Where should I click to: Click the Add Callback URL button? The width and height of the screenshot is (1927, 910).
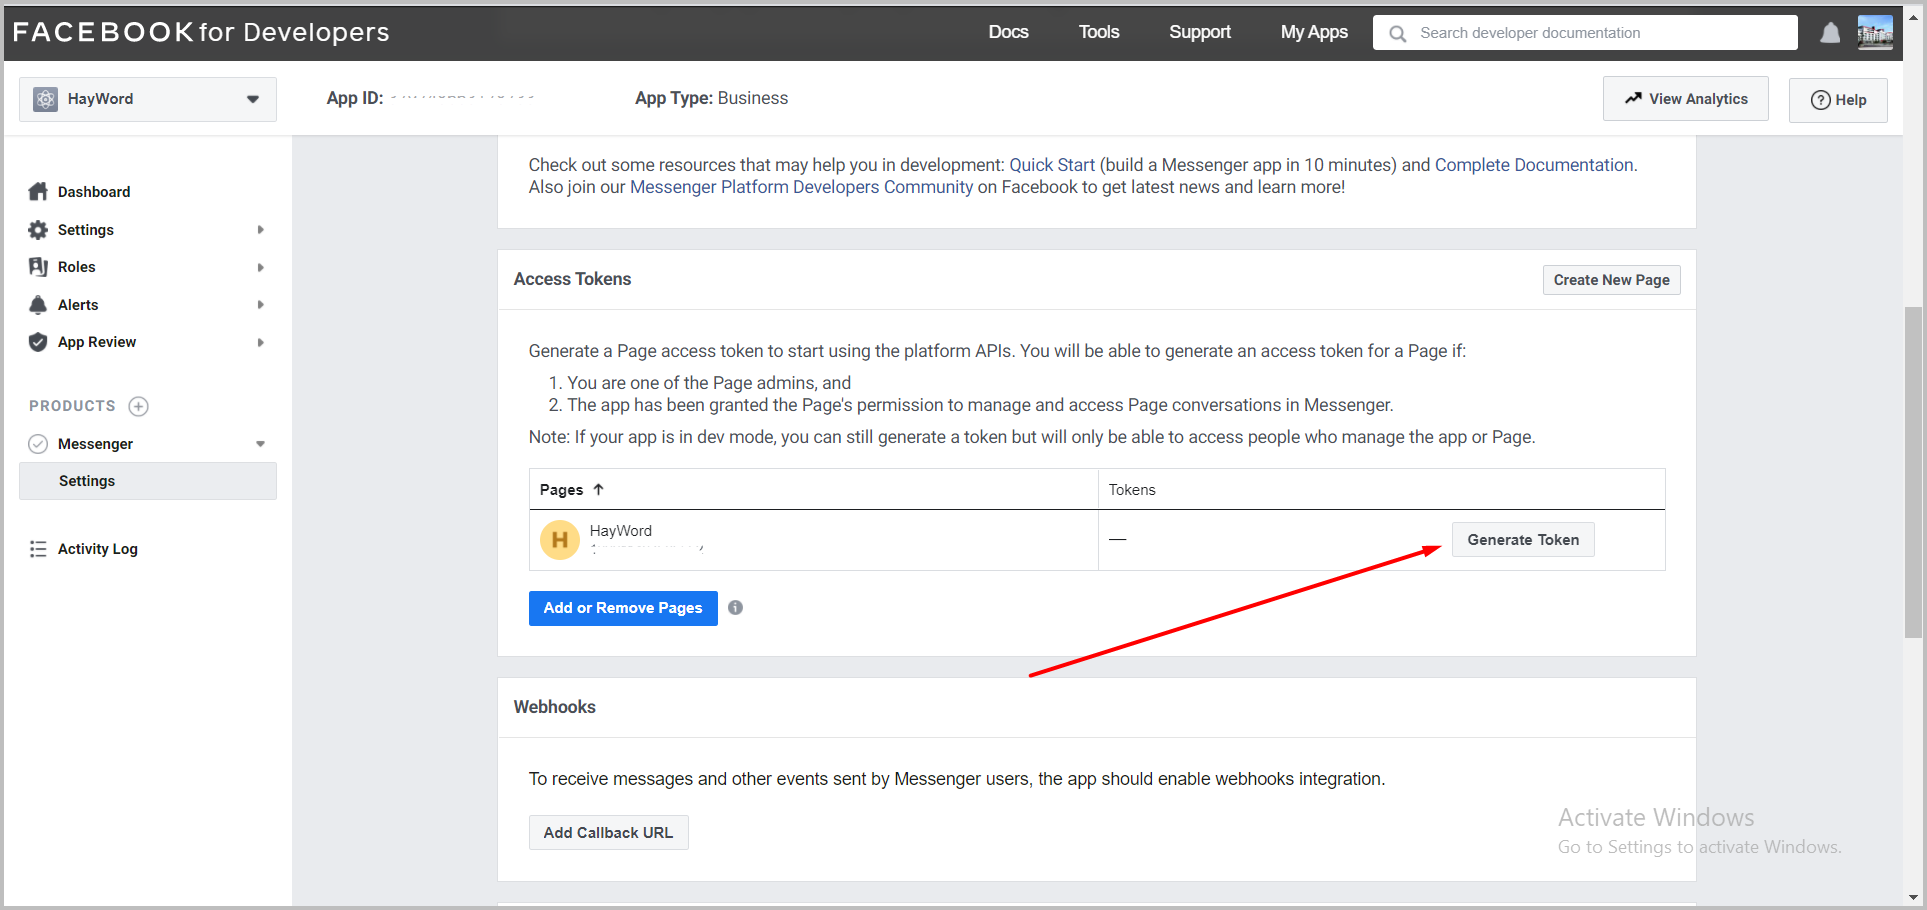(x=608, y=833)
